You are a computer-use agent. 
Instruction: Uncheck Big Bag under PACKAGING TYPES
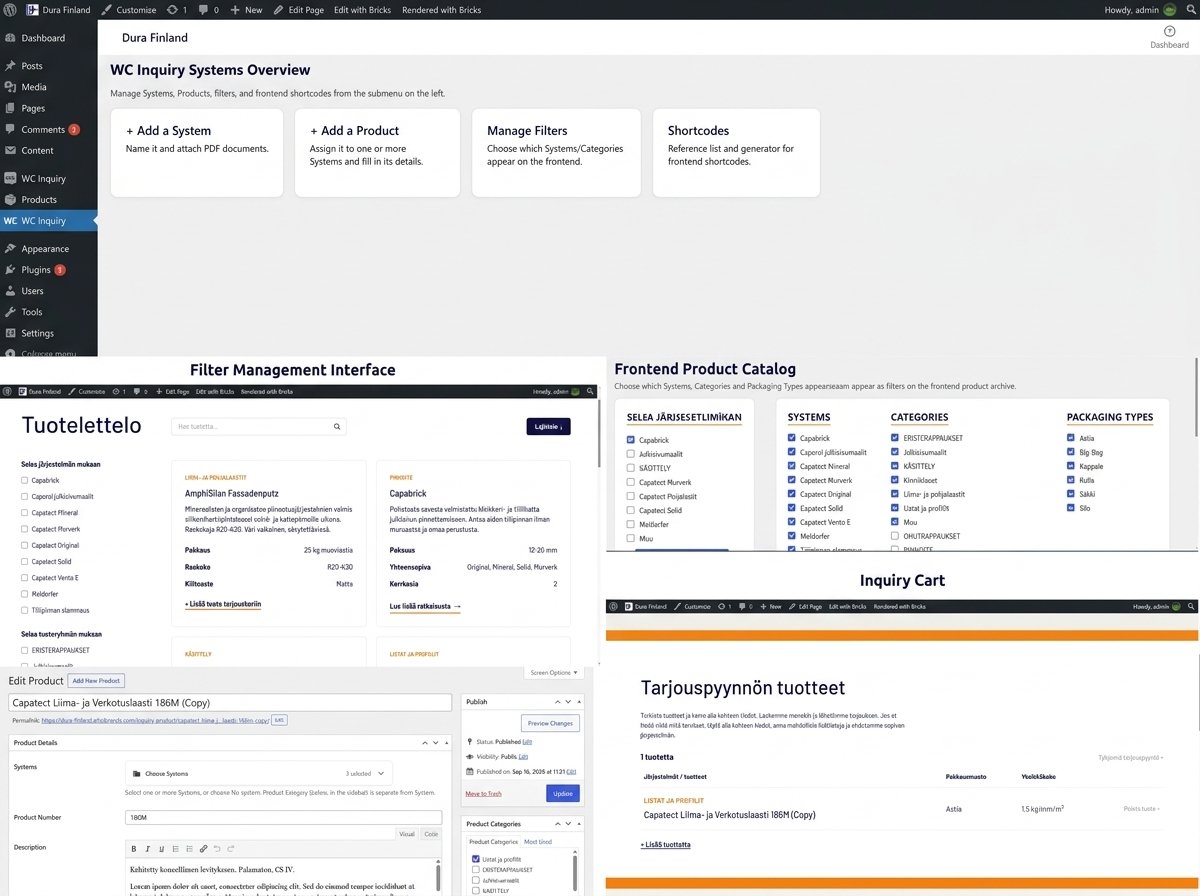click(1070, 452)
